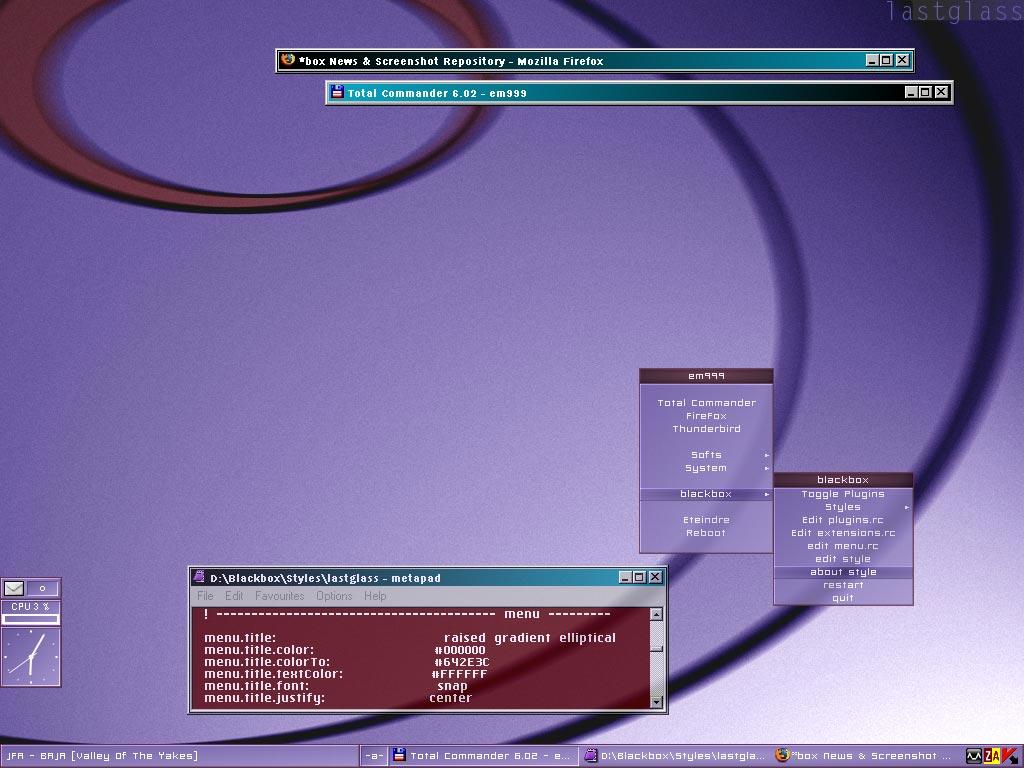The image size is (1024, 768).
Task: Choose Eteindre in the em999 menu
Action: (706, 520)
